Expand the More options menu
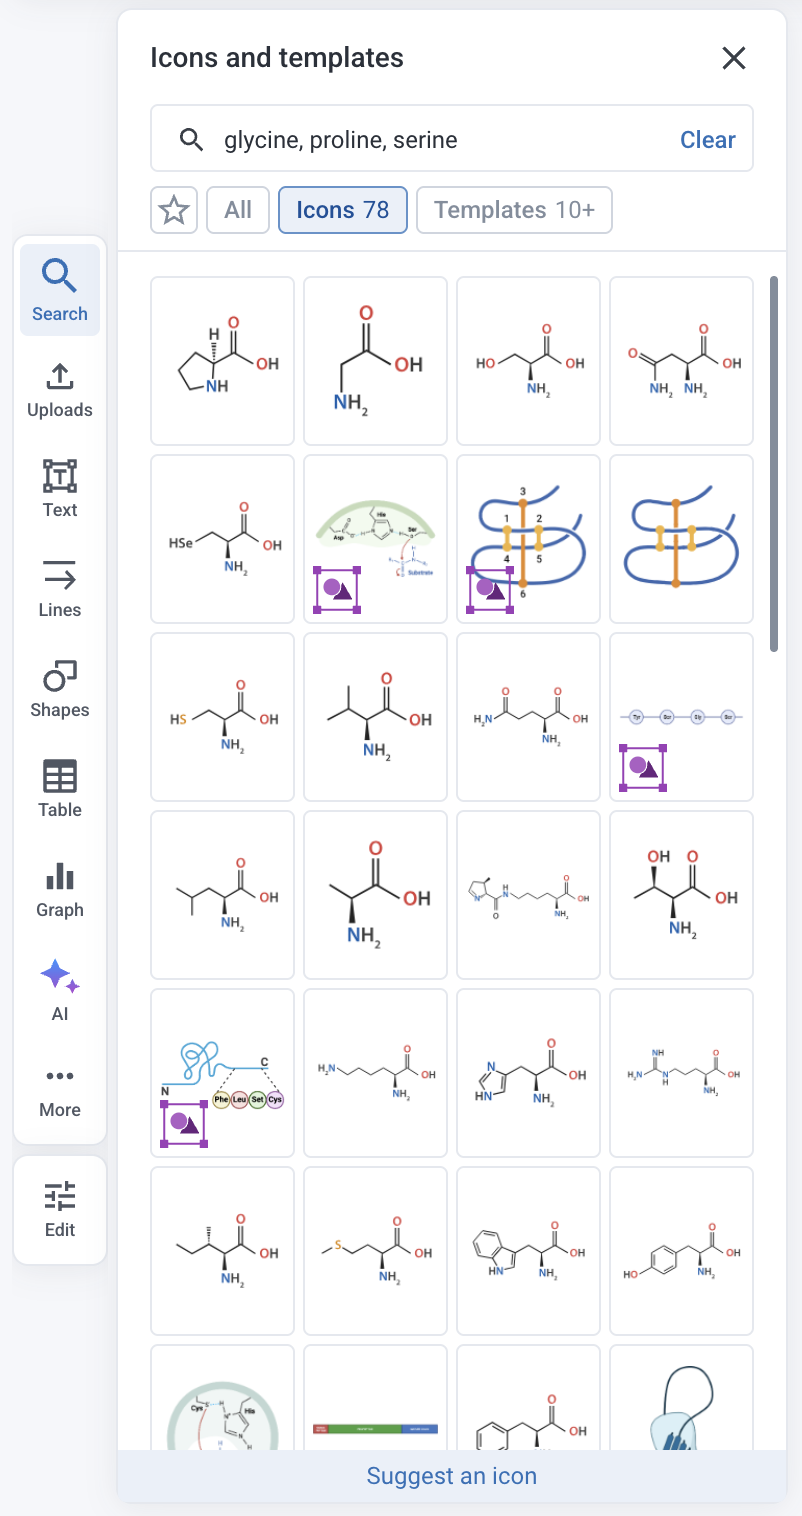The width and height of the screenshot is (802, 1516). 60,1090
